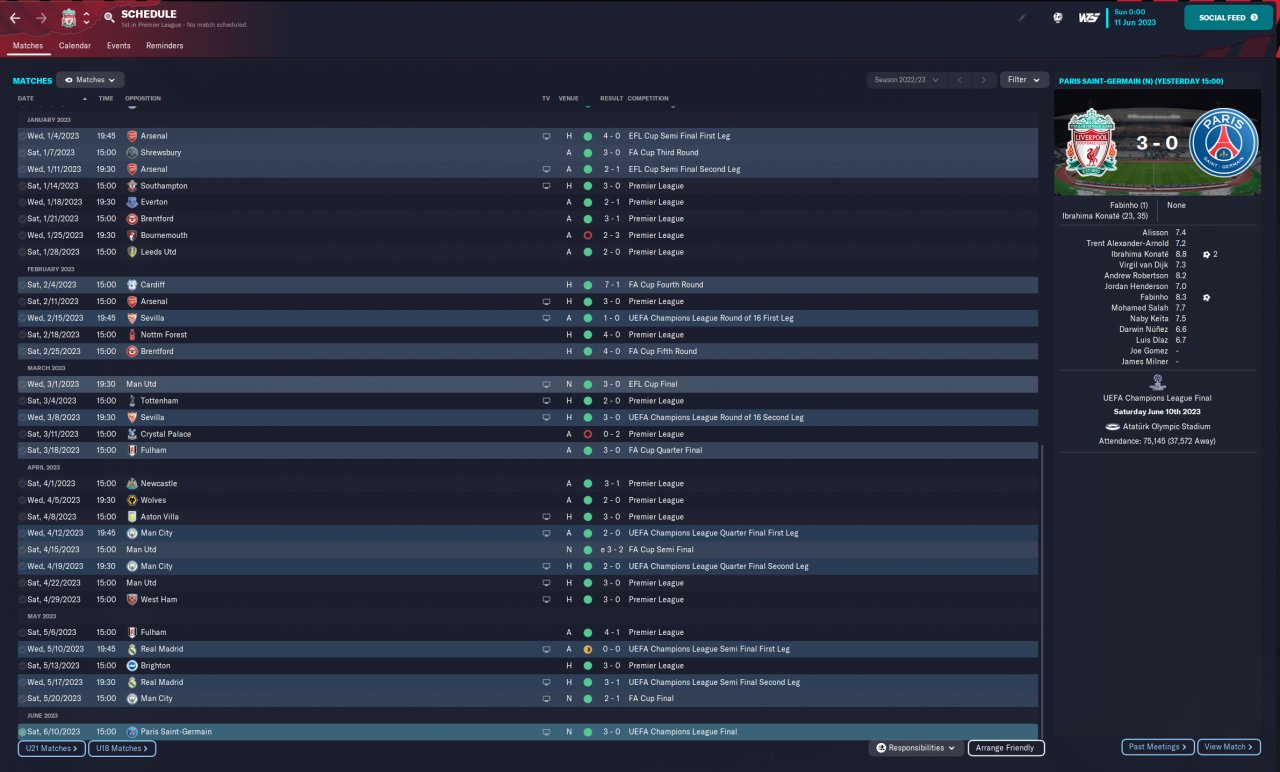Sort the list by the Date column header
This screenshot has height=772, width=1280.
pos(26,99)
